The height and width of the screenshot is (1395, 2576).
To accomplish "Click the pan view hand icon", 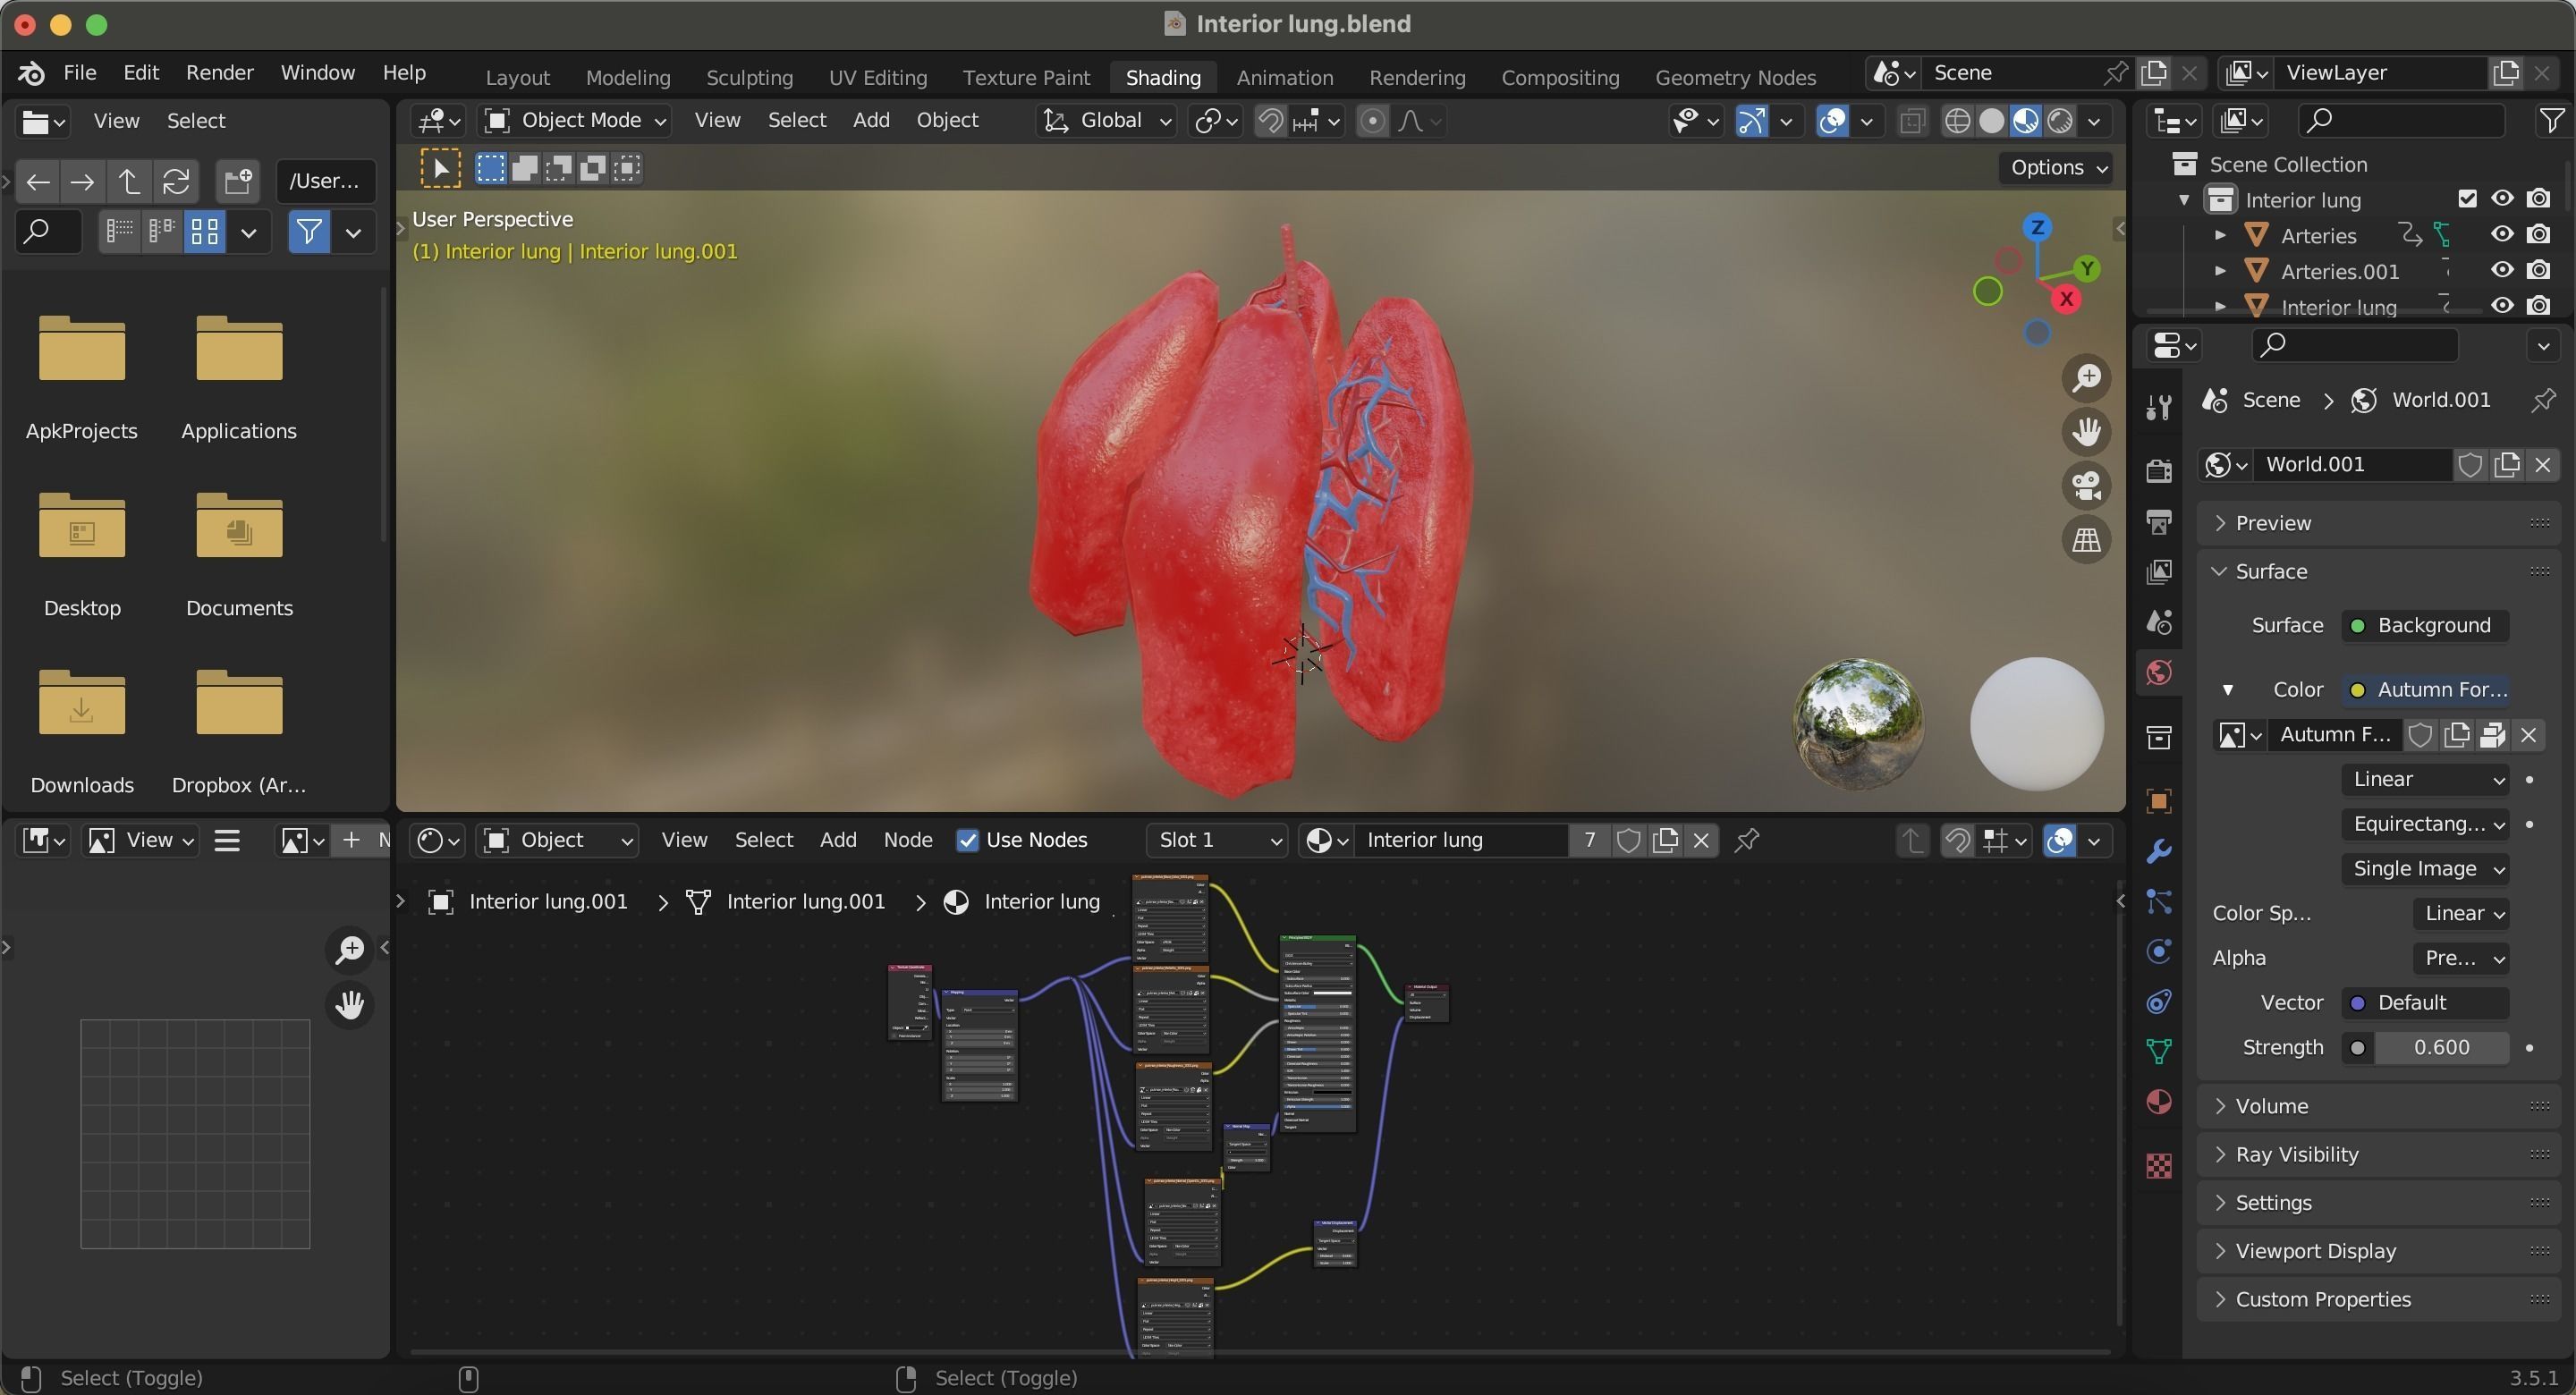I will (2086, 432).
